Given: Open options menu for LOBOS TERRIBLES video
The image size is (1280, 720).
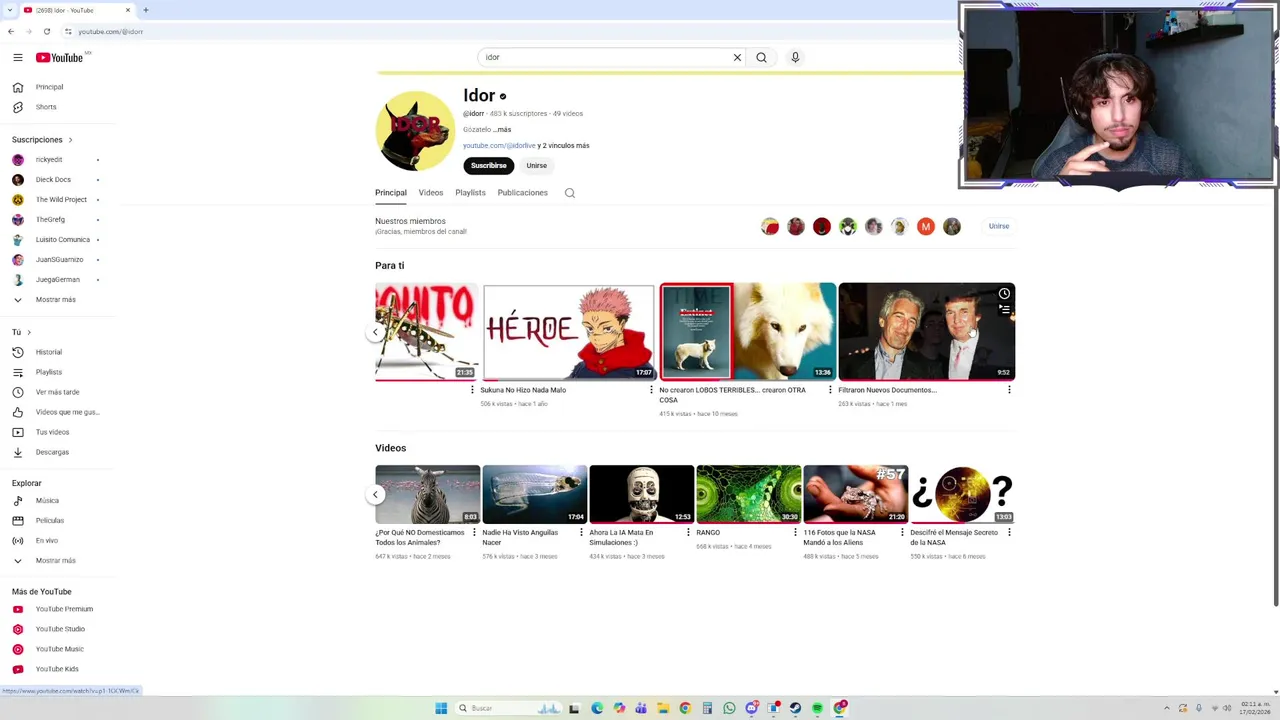Looking at the screenshot, I should tap(830, 390).
